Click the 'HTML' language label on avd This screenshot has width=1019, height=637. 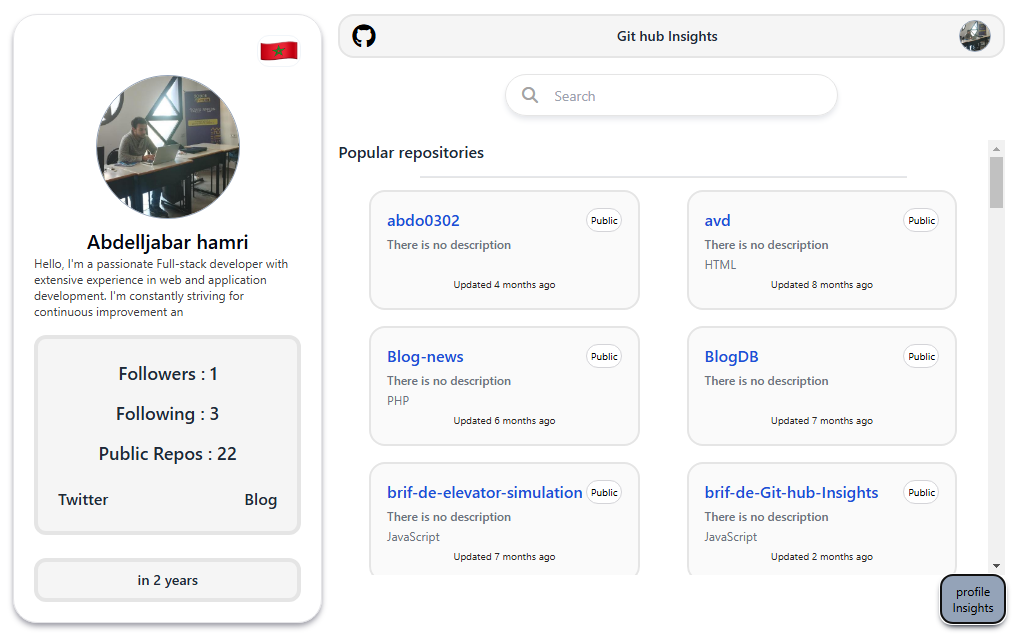coord(720,265)
